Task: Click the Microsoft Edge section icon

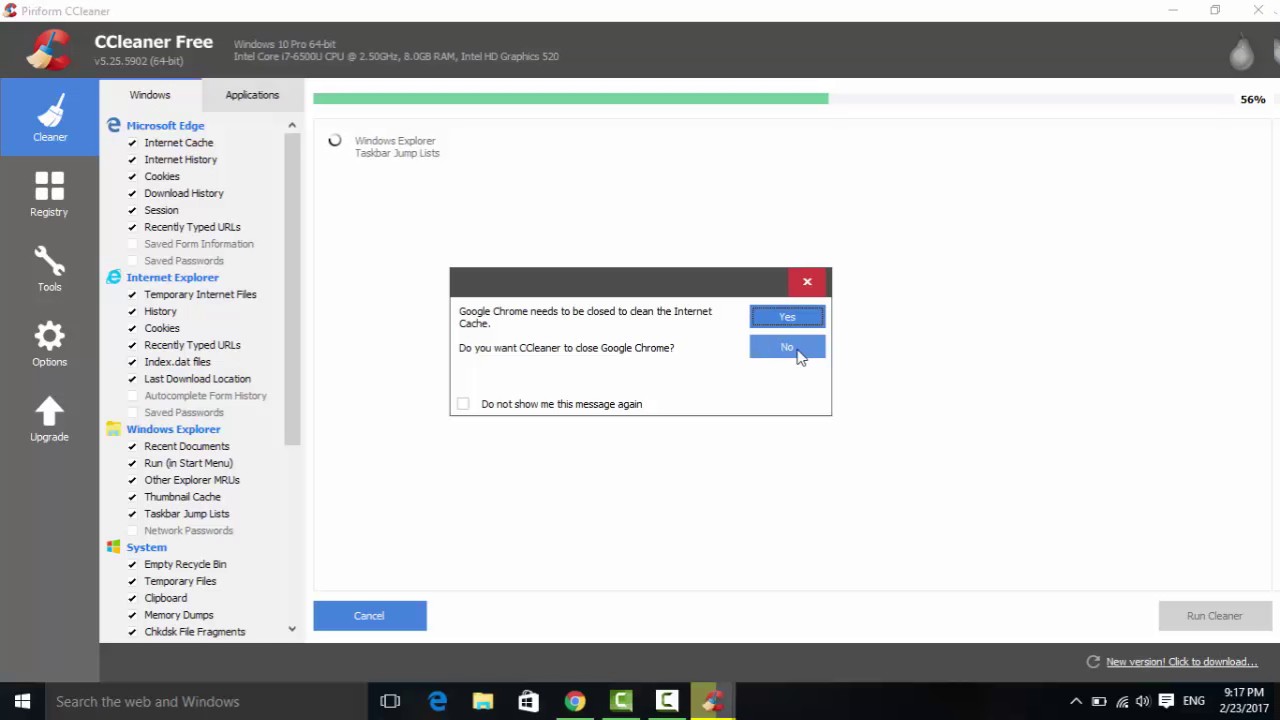Action: click(114, 125)
